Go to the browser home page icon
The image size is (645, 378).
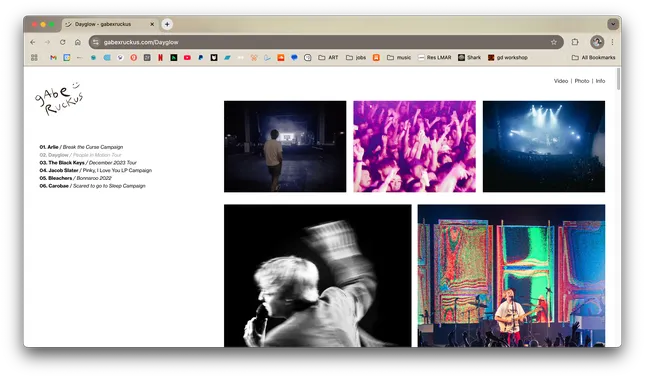click(x=78, y=42)
